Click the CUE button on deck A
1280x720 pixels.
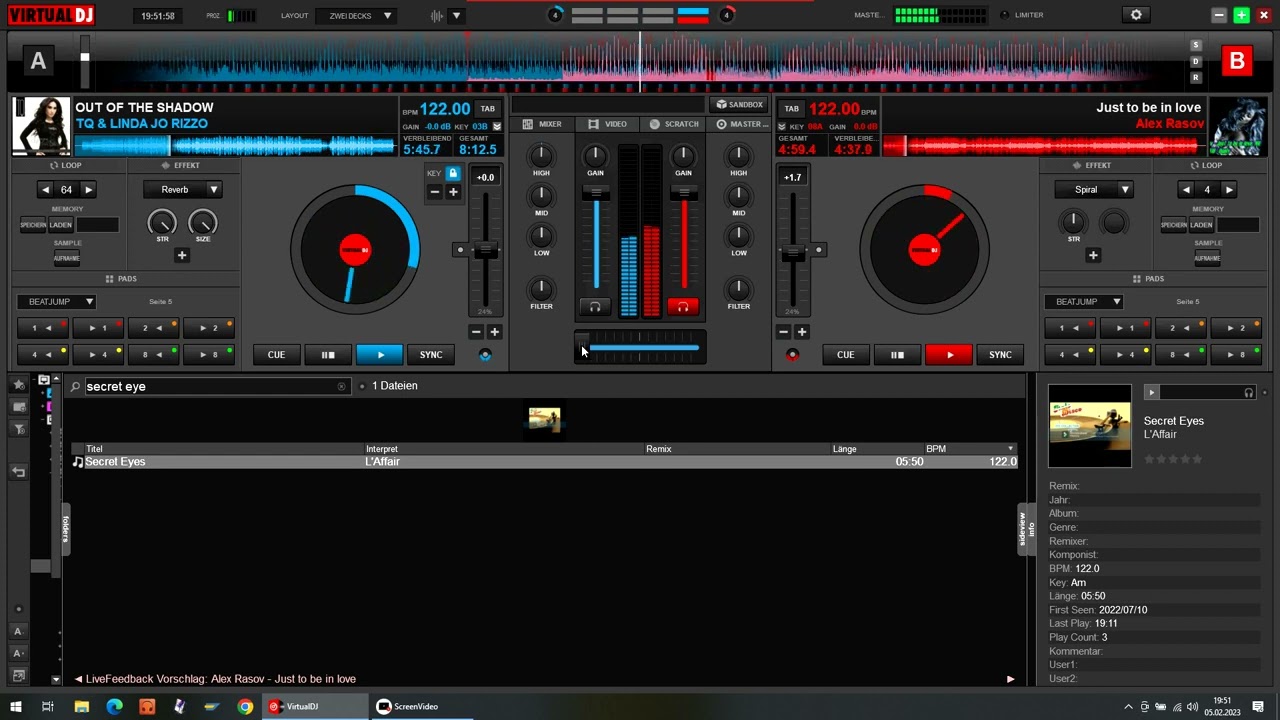point(276,355)
